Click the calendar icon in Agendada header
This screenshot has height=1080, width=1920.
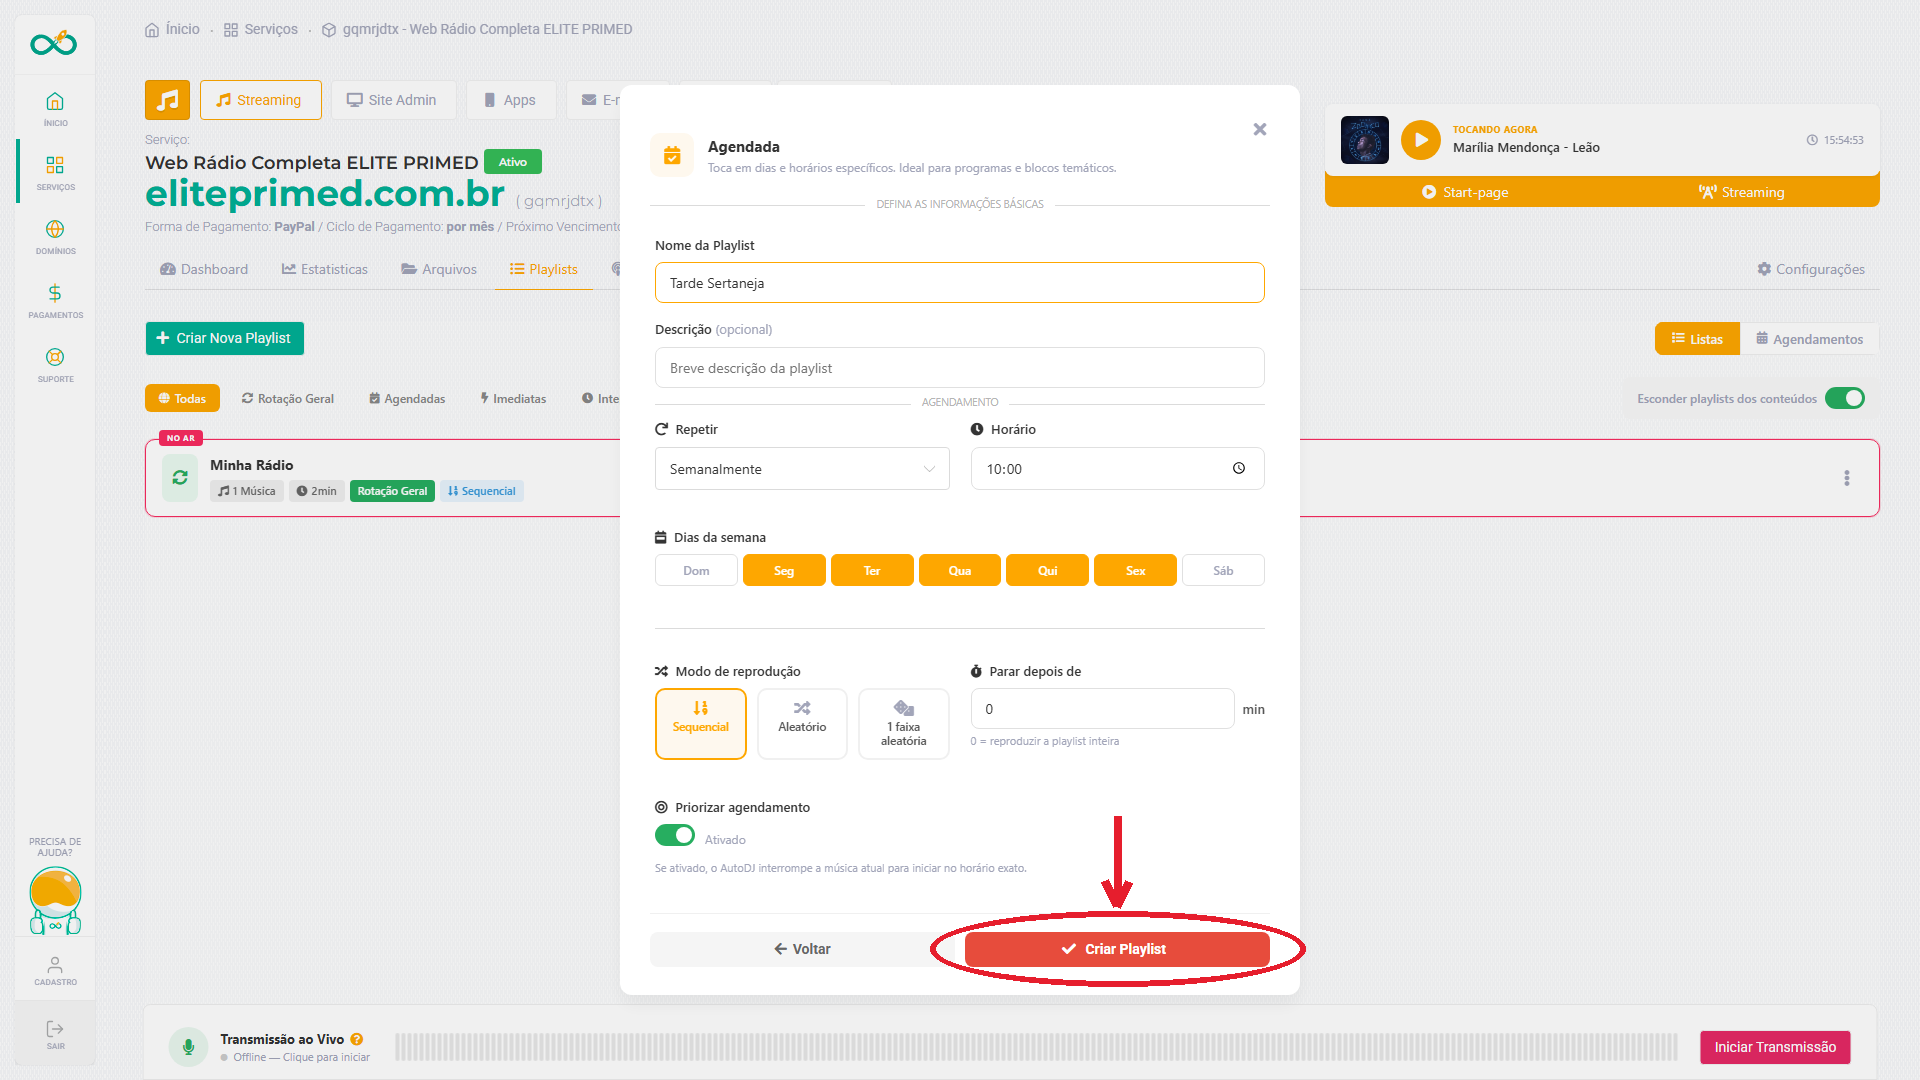pos(672,155)
